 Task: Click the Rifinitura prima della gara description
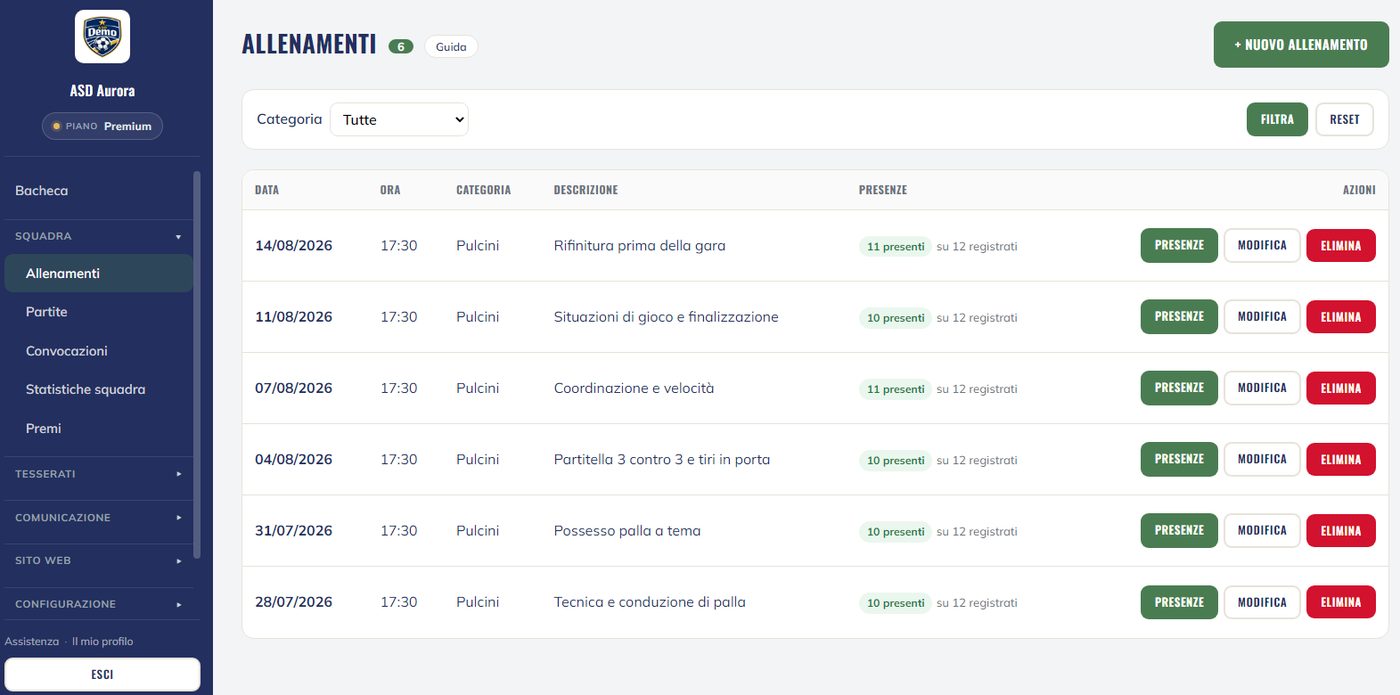click(x=640, y=245)
